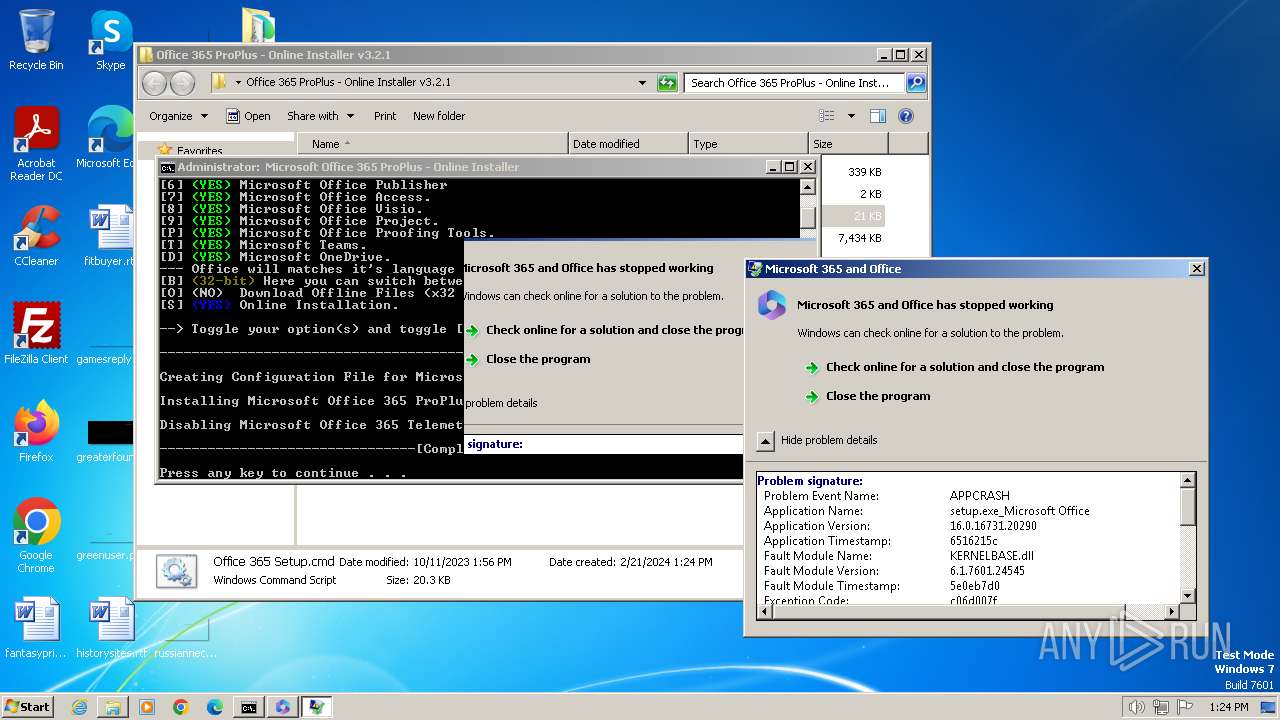Open fitbuyer.rtf document icon
This screenshot has width=1280, height=720.
click(108, 236)
